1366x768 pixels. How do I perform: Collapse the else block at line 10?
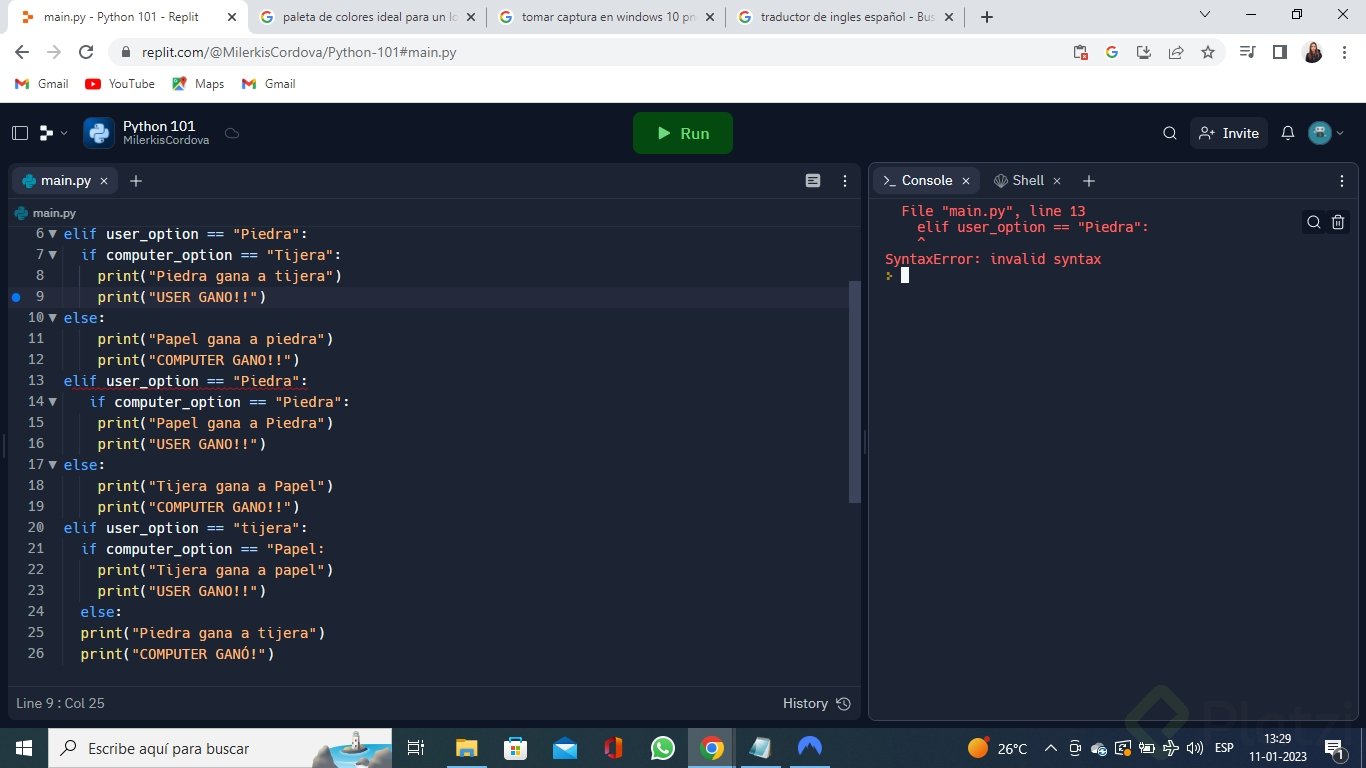click(53, 318)
